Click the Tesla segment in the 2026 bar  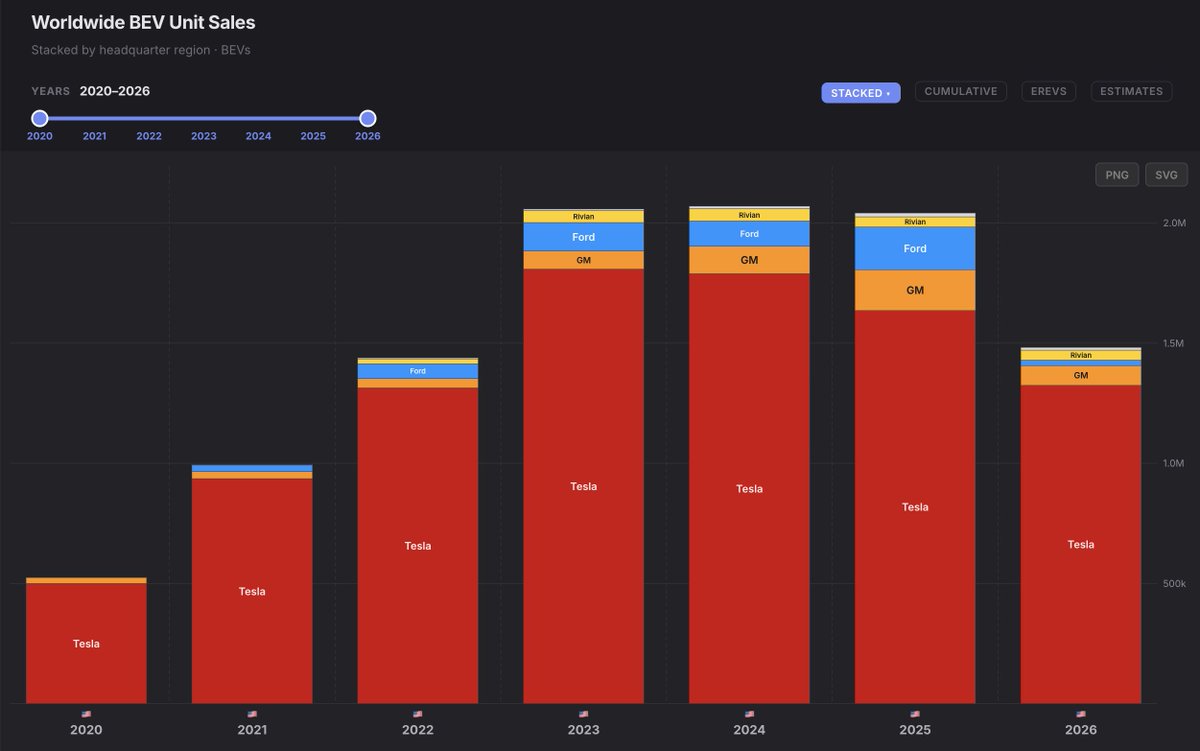(1081, 544)
